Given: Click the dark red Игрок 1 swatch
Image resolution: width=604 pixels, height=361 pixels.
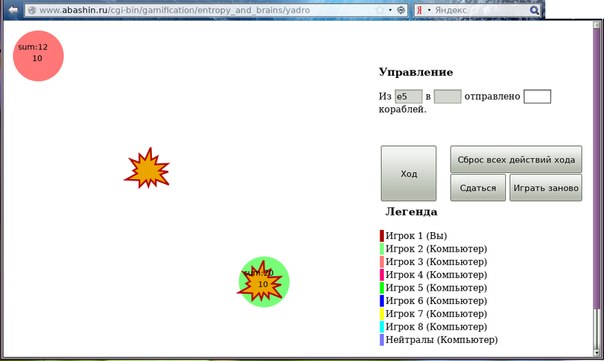Looking at the screenshot, I should click(382, 235).
